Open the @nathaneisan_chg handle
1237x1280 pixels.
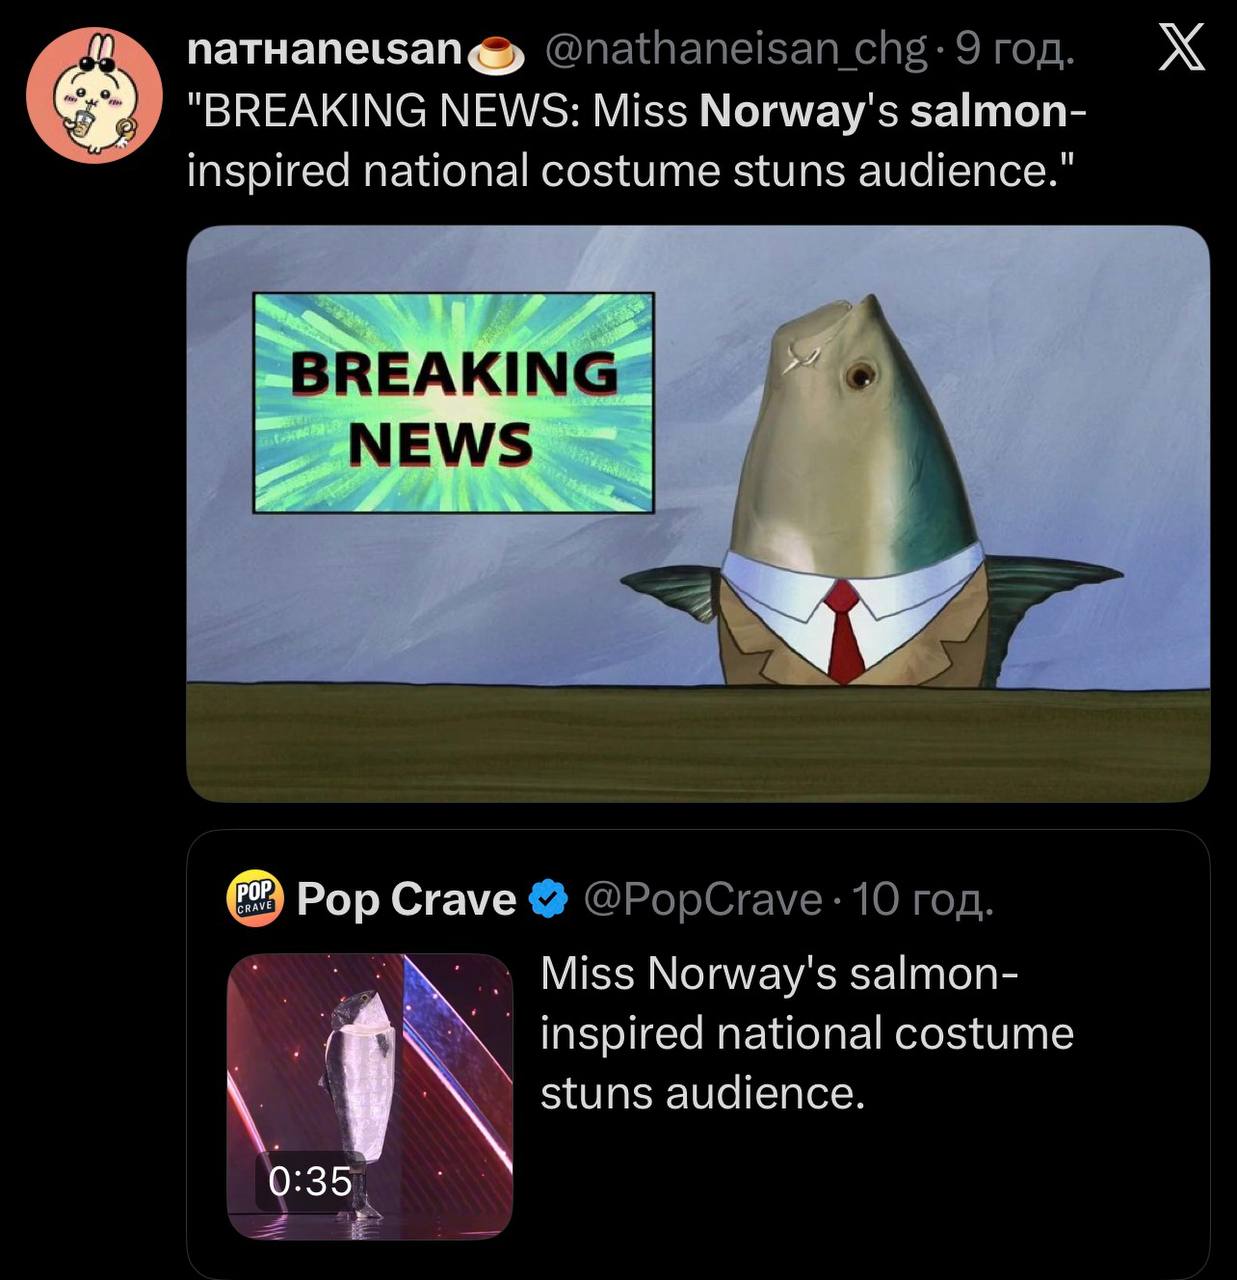coord(735,50)
